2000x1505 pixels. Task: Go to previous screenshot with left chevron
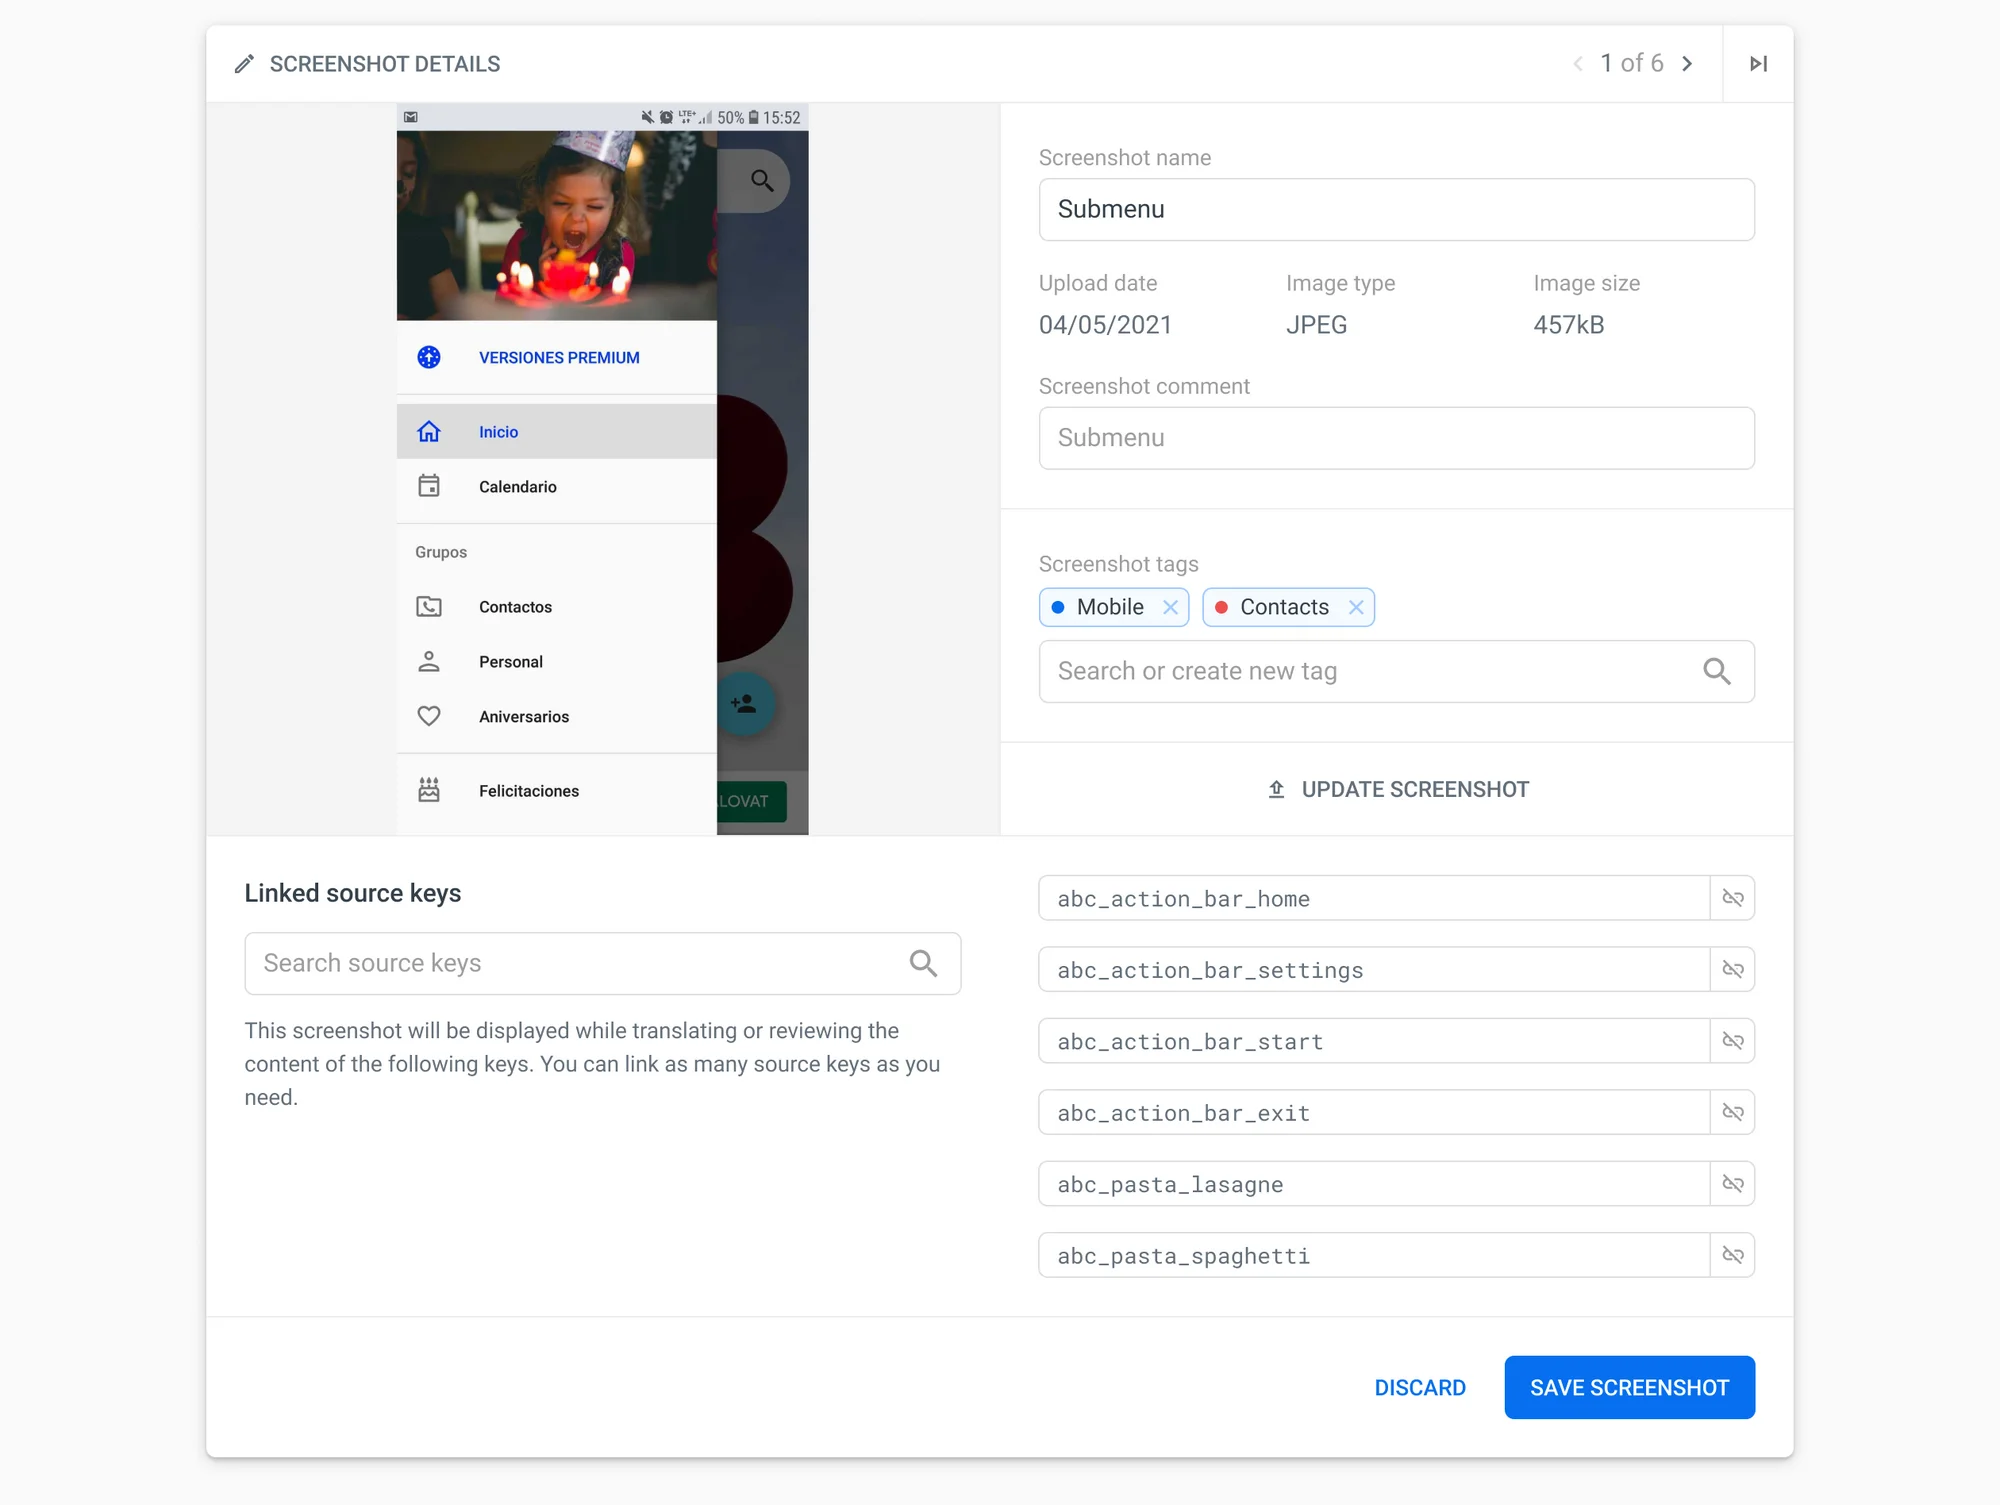[1578, 64]
